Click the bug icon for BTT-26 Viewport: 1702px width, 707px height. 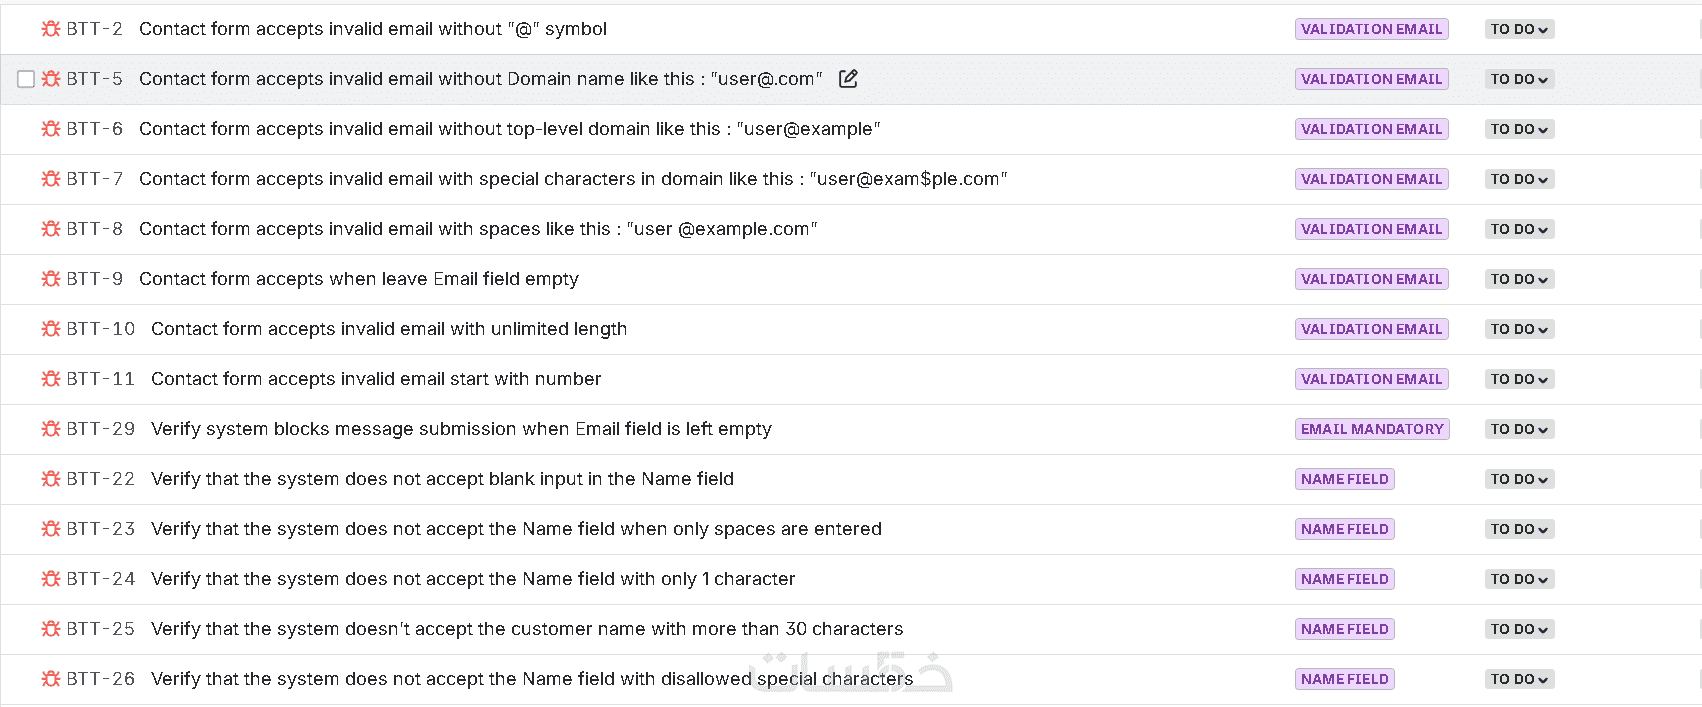click(x=51, y=679)
